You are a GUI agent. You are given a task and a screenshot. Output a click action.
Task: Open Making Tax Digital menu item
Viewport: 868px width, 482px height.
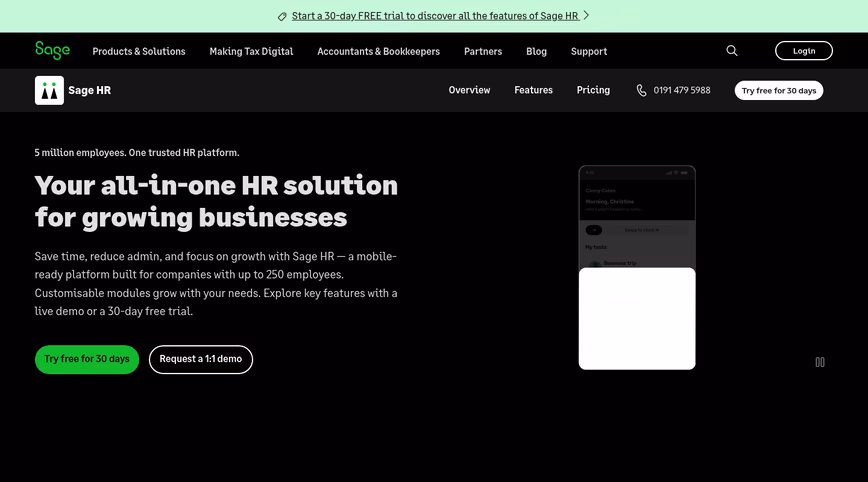[x=251, y=51]
